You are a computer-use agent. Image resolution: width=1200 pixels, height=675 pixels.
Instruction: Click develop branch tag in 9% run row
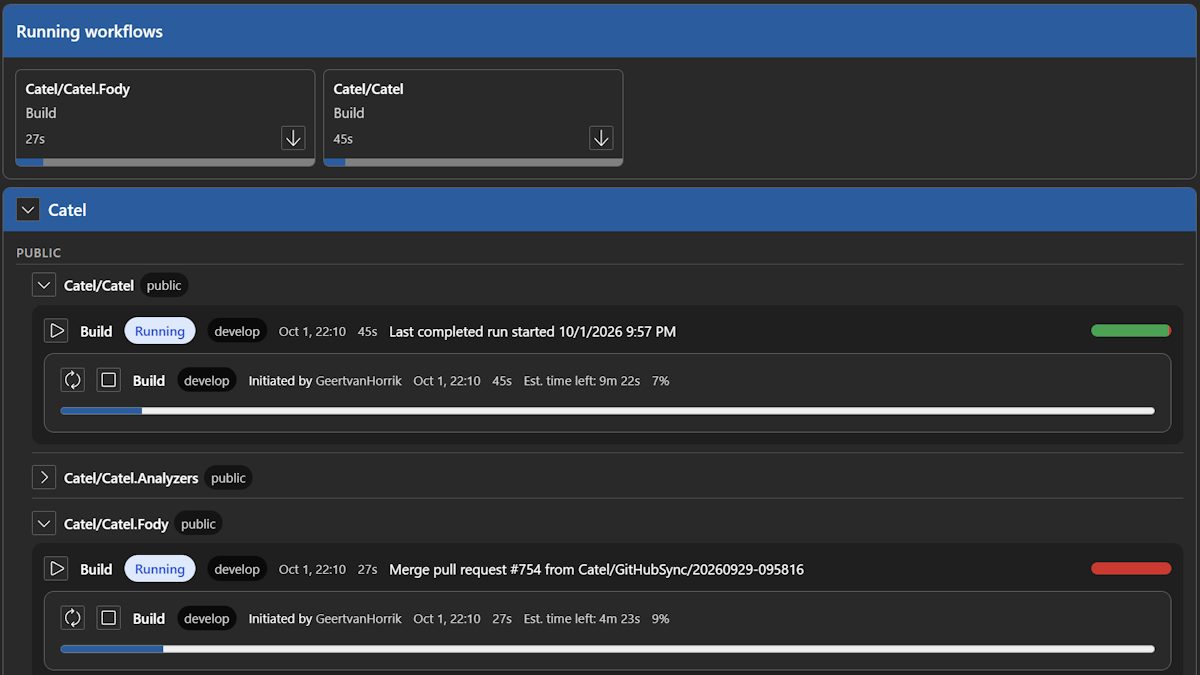coord(207,618)
